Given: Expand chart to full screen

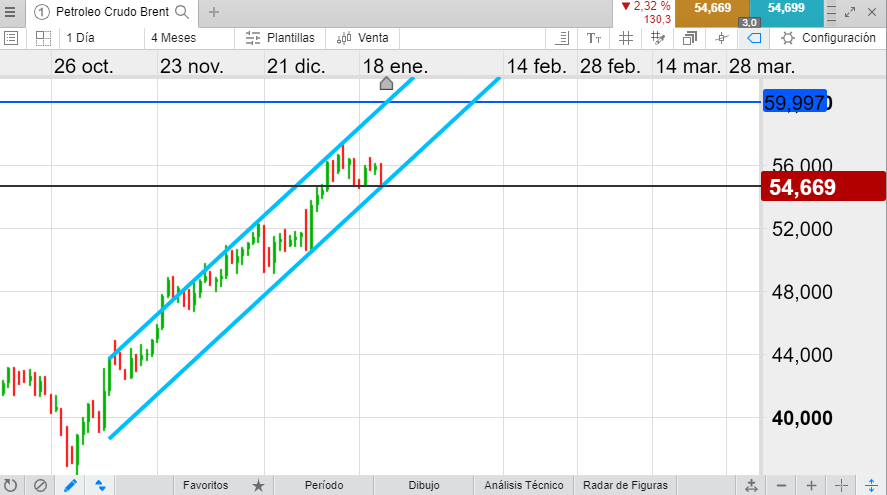Looking at the screenshot, I should point(850,12).
